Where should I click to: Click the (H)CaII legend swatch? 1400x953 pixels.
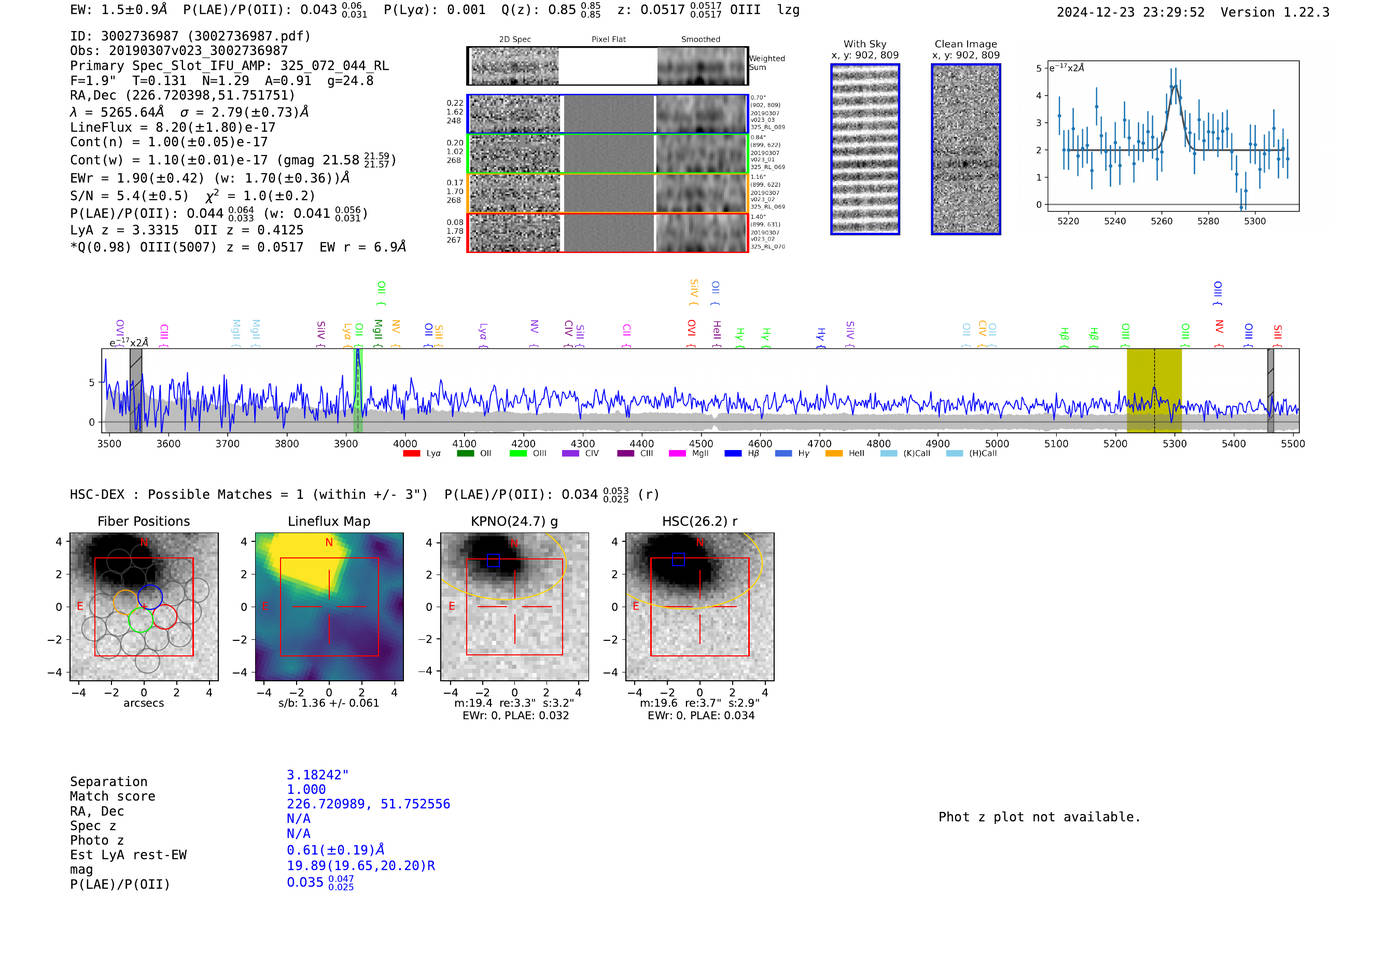tap(954, 454)
